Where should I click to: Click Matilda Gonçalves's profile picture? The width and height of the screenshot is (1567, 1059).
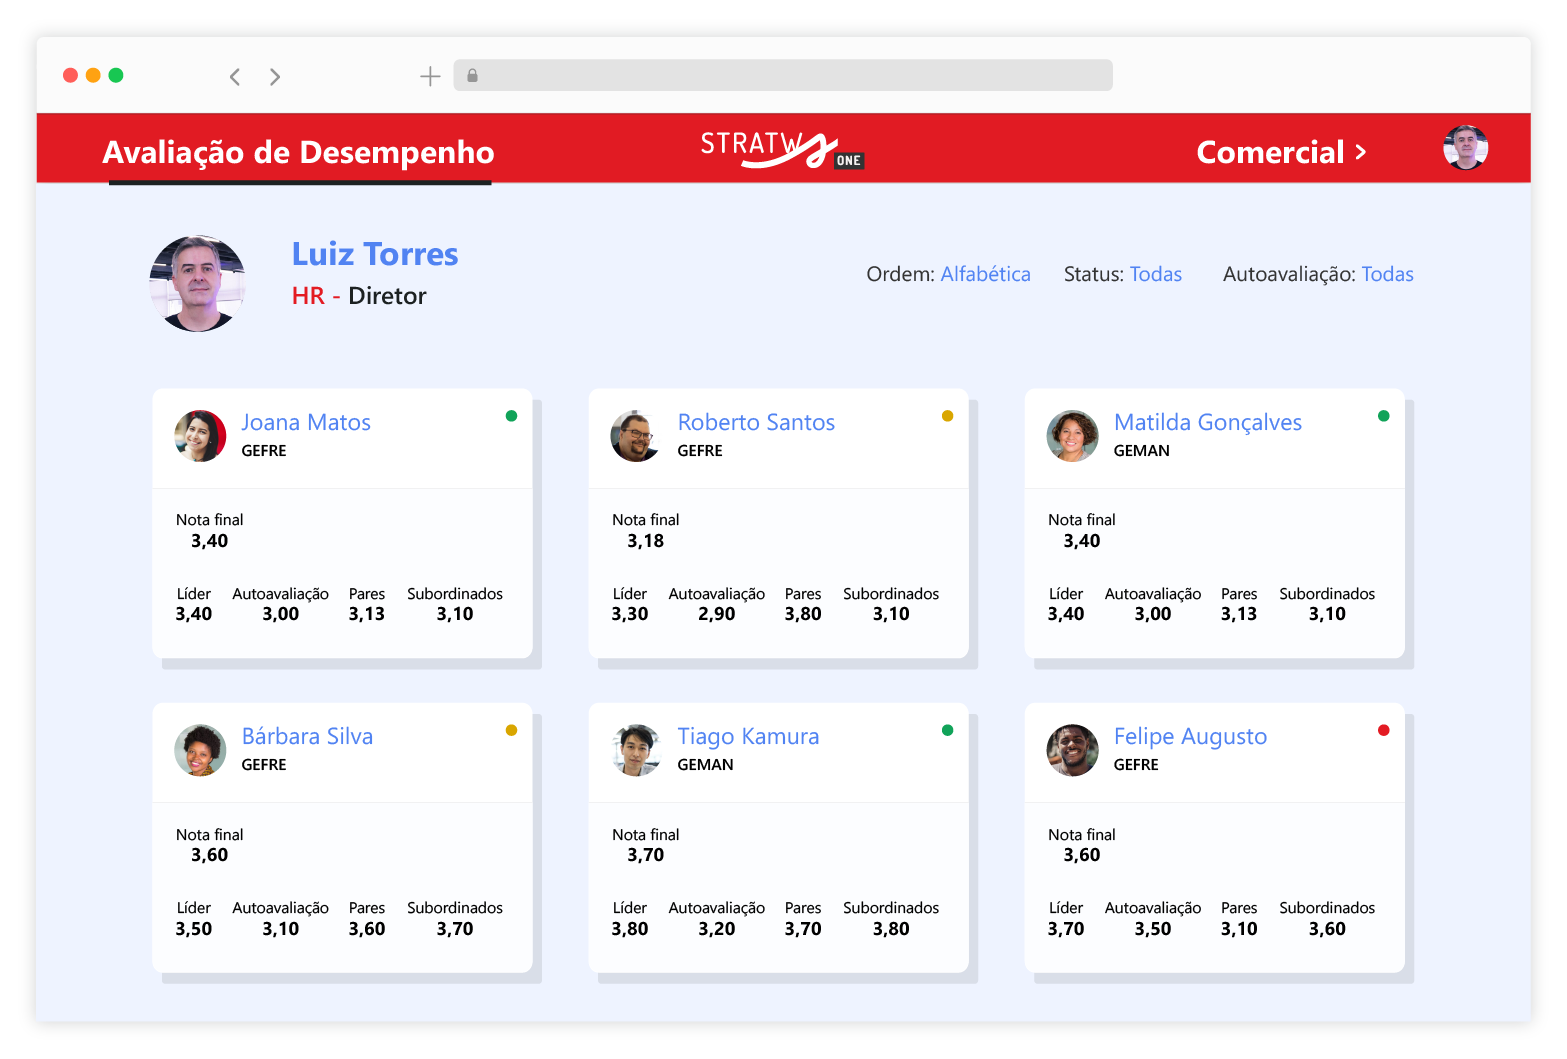[1072, 436]
